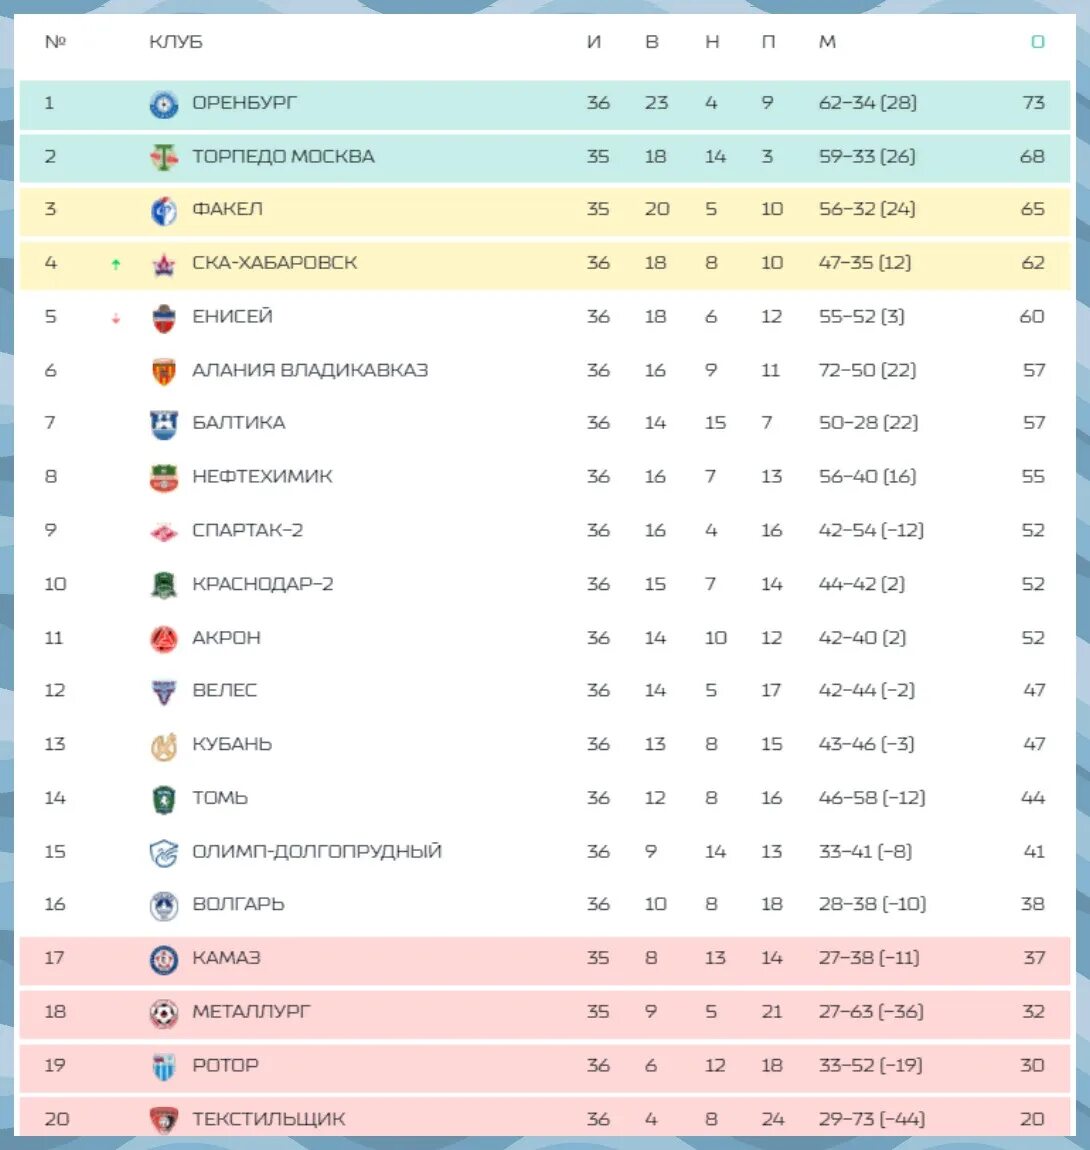Click the СКА-Хабаровск star logo
This screenshot has width=1090, height=1150.
[x=164, y=264]
